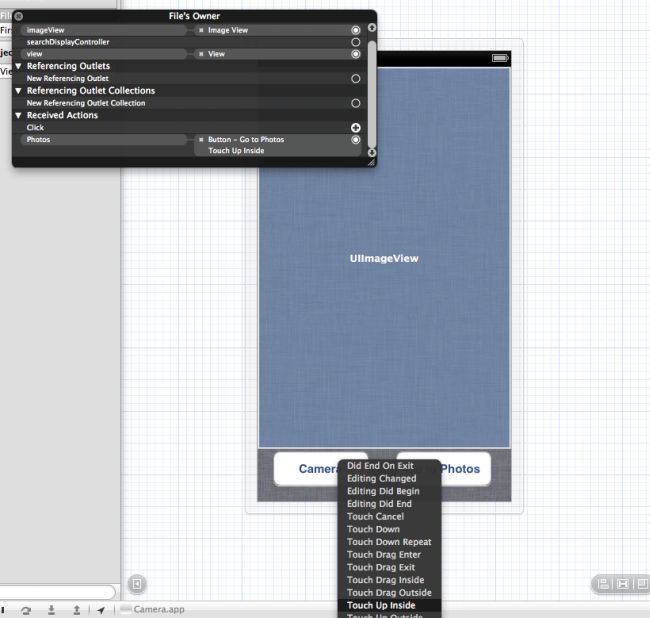Click the filter search field at bottom left
The image size is (650, 618).
(57, 591)
